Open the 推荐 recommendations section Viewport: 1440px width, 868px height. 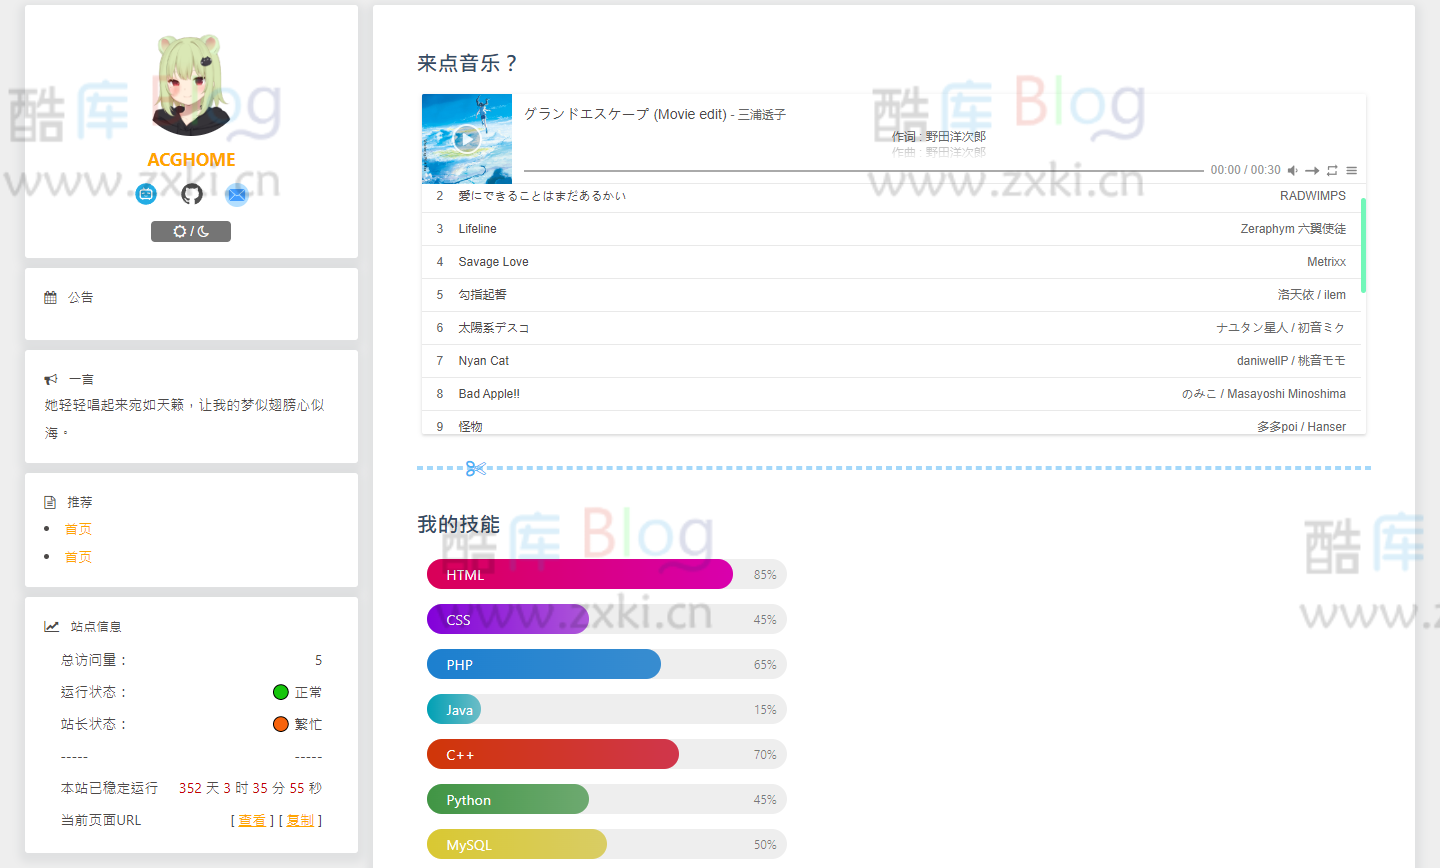[x=80, y=501]
